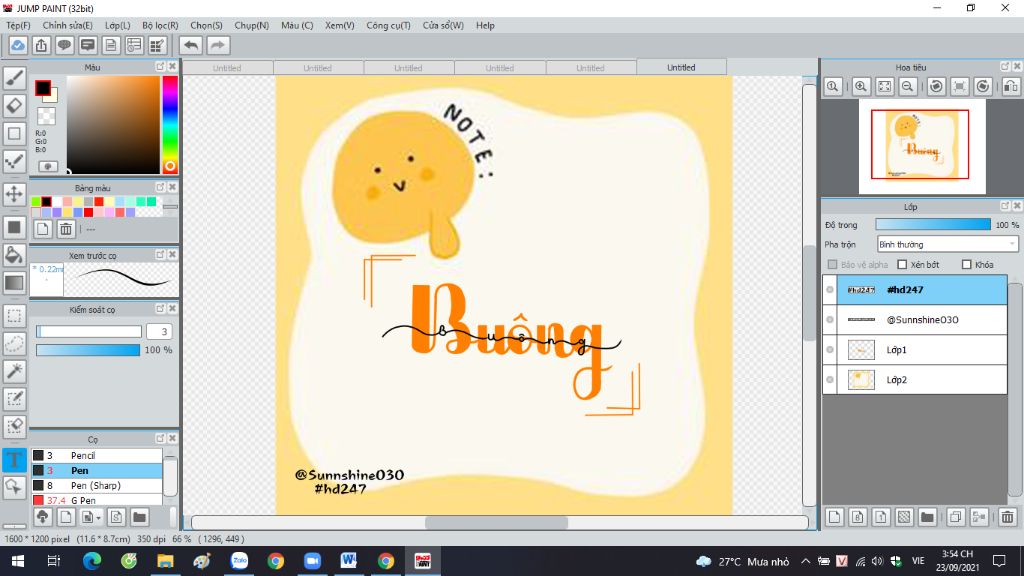The height and width of the screenshot is (576, 1024).
Task: Toggle visibility of Lớp1 layer
Action: [x=830, y=350]
